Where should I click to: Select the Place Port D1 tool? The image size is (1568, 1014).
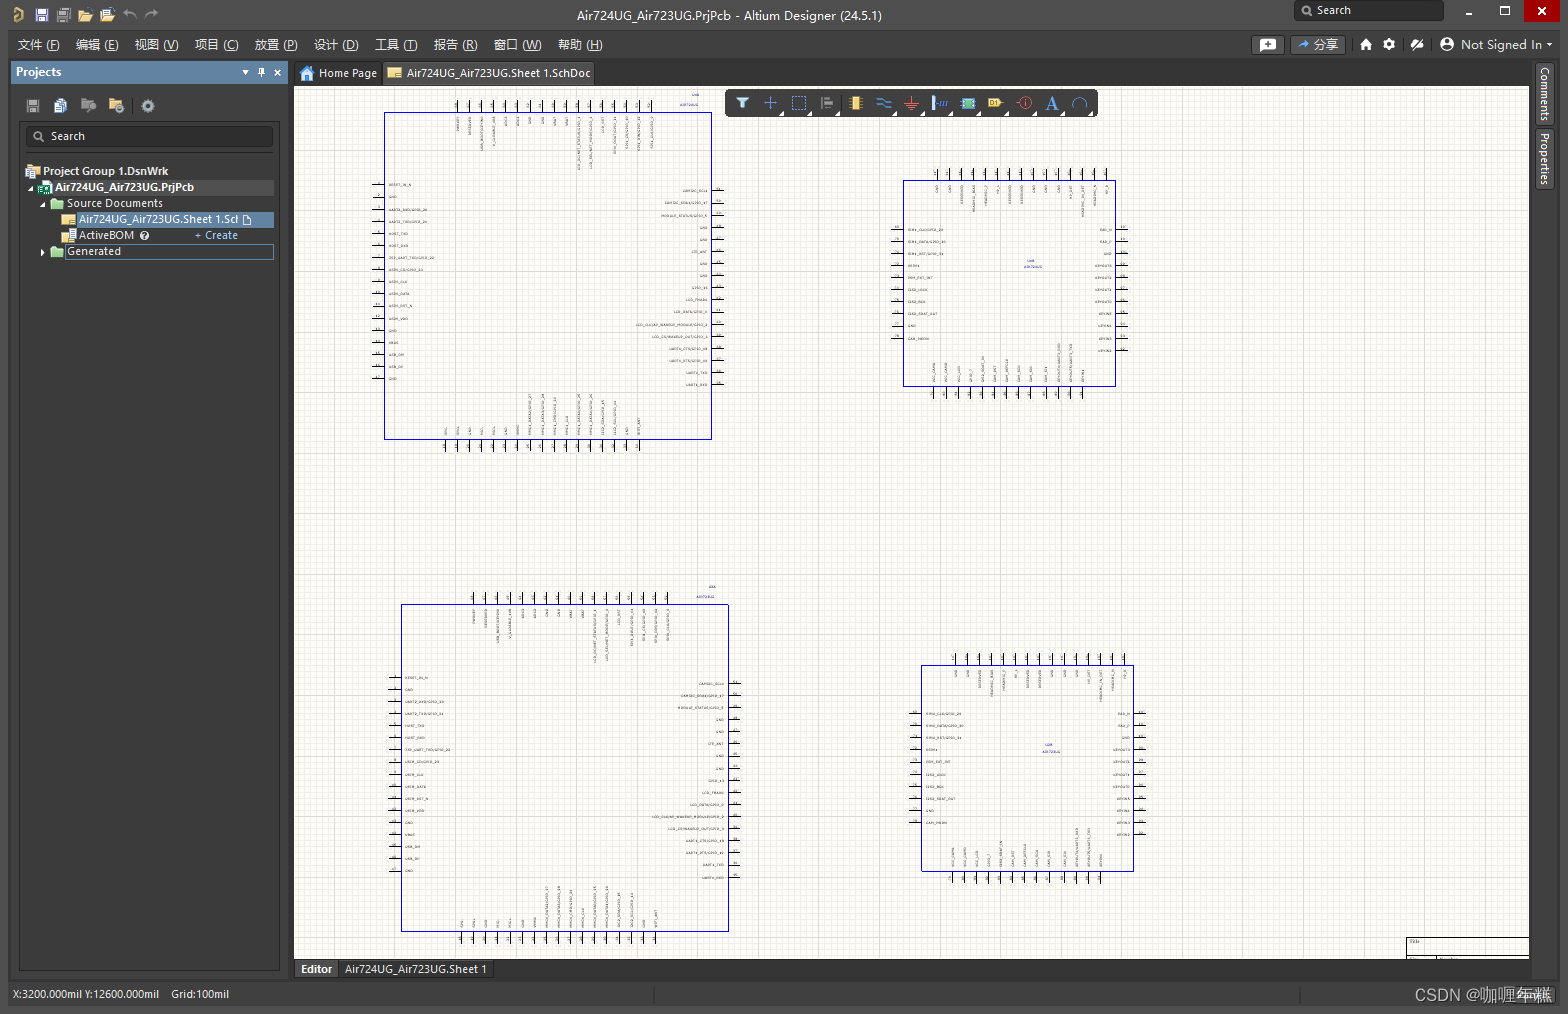pyautogui.click(x=995, y=103)
